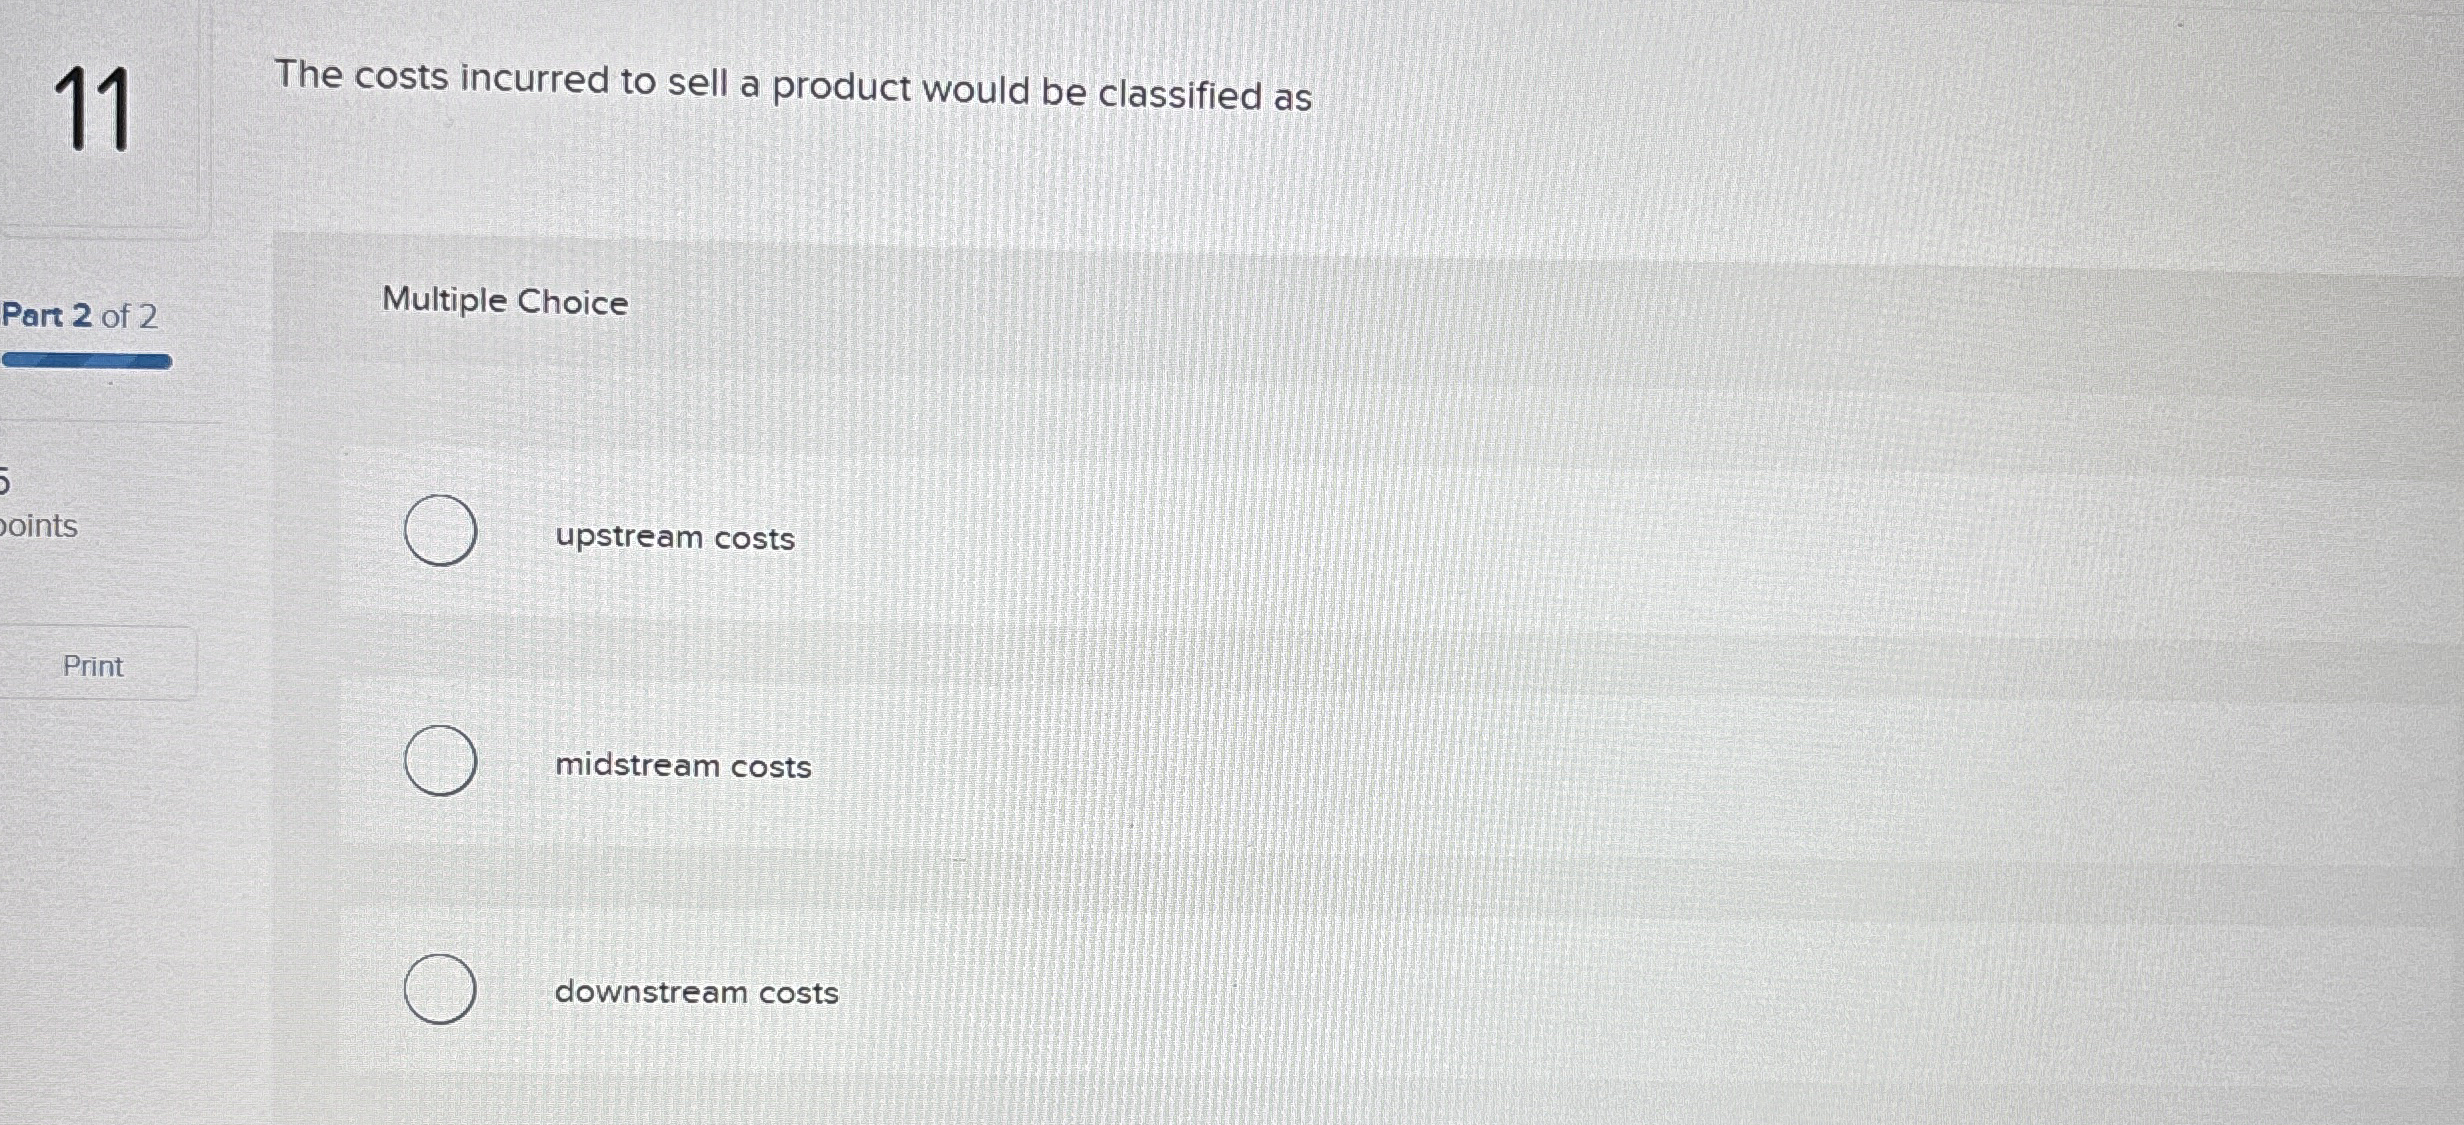Screen dimensions: 2464x1125
Task: Click the upstream costs answer text
Action: coord(674,538)
